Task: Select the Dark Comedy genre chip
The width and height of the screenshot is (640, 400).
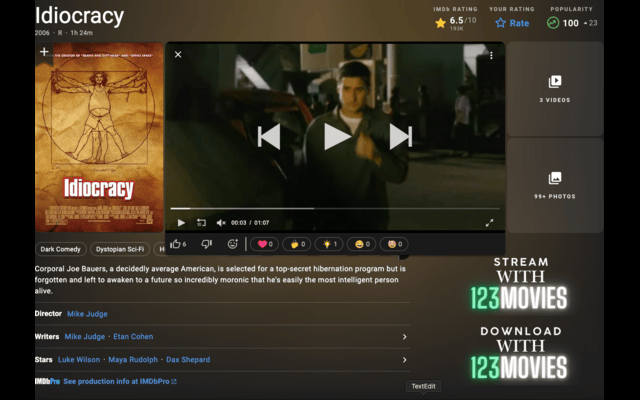Action: [60, 249]
